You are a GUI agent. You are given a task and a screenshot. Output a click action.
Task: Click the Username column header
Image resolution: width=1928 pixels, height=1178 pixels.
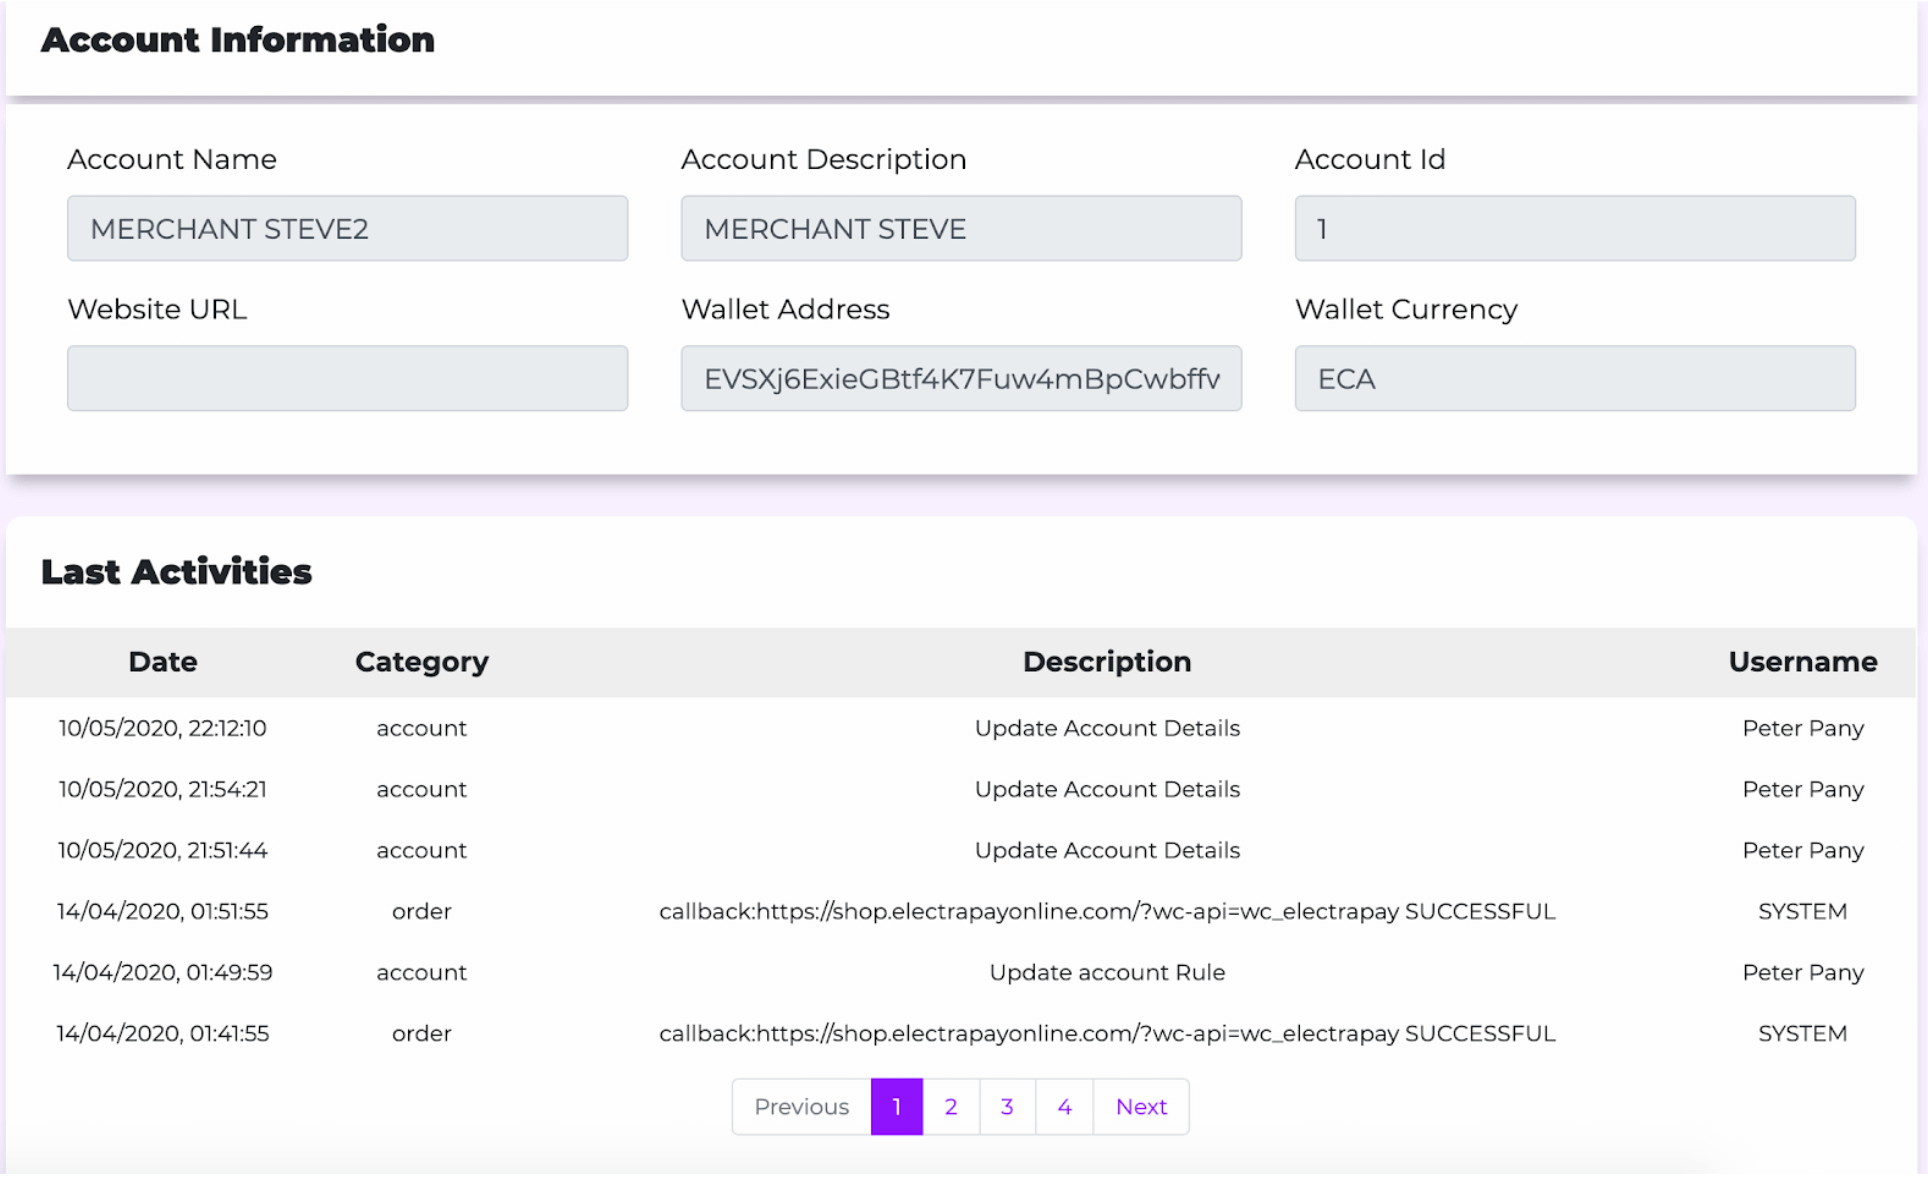(1803, 661)
